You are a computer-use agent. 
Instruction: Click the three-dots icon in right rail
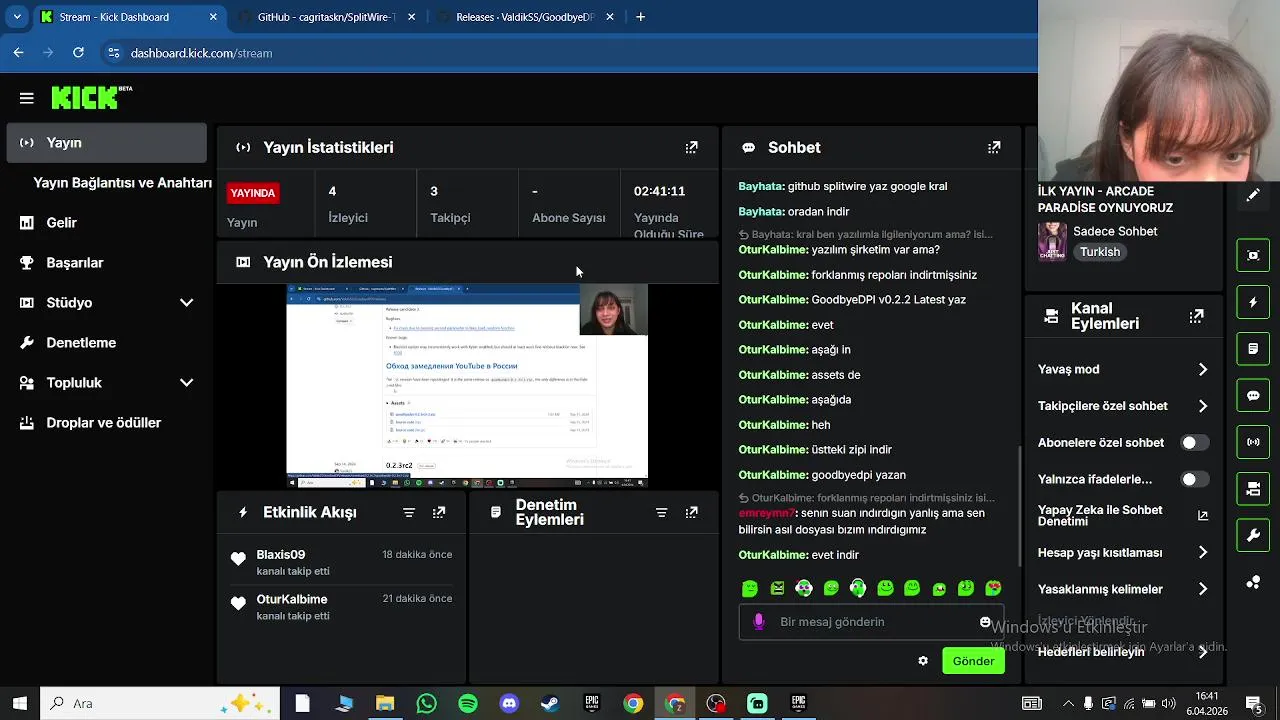coord(1253,582)
